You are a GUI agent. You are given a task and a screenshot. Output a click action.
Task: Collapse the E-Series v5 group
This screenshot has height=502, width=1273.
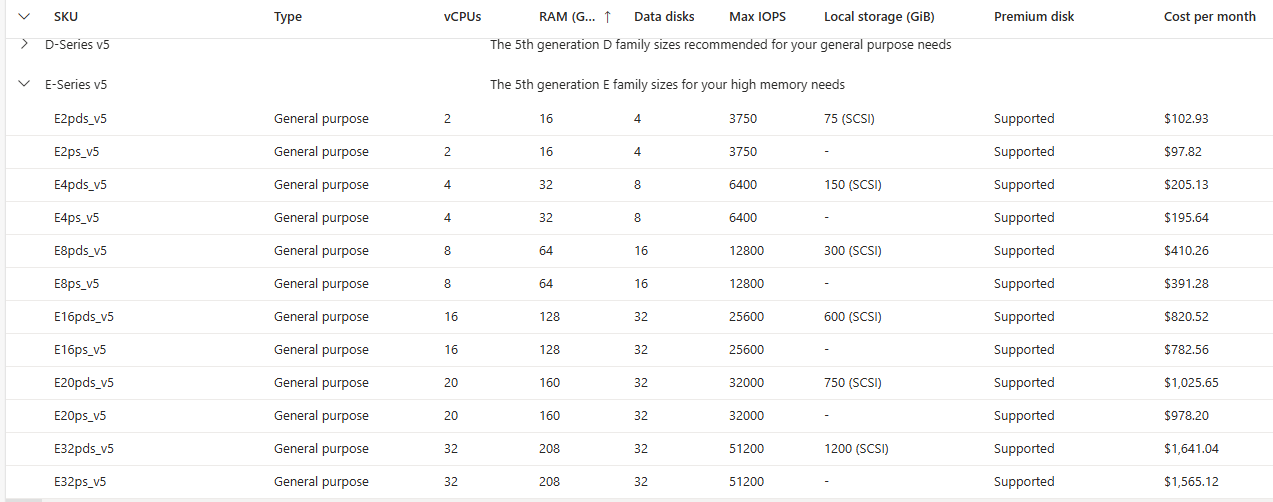pyautogui.click(x=24, y=85)
